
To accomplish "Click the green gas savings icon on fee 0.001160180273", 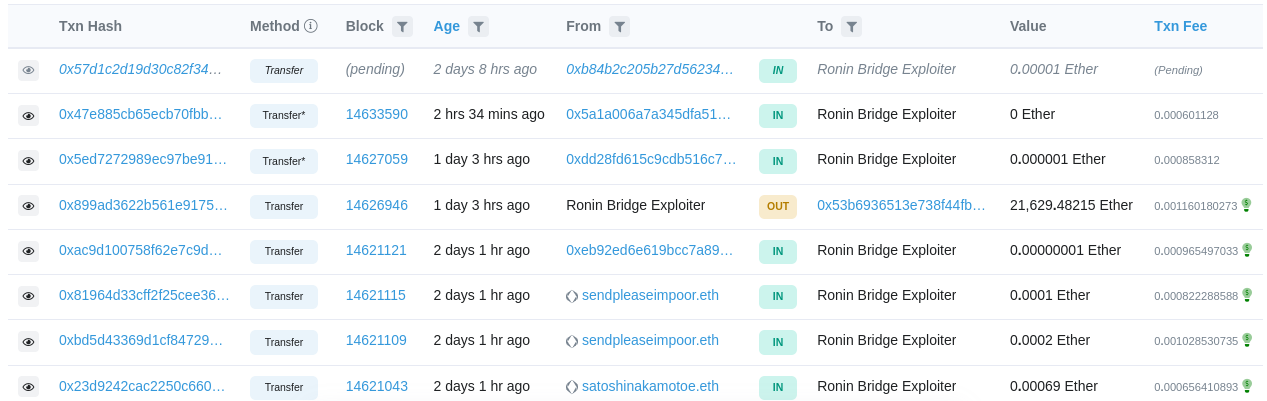I will 1246,205.
